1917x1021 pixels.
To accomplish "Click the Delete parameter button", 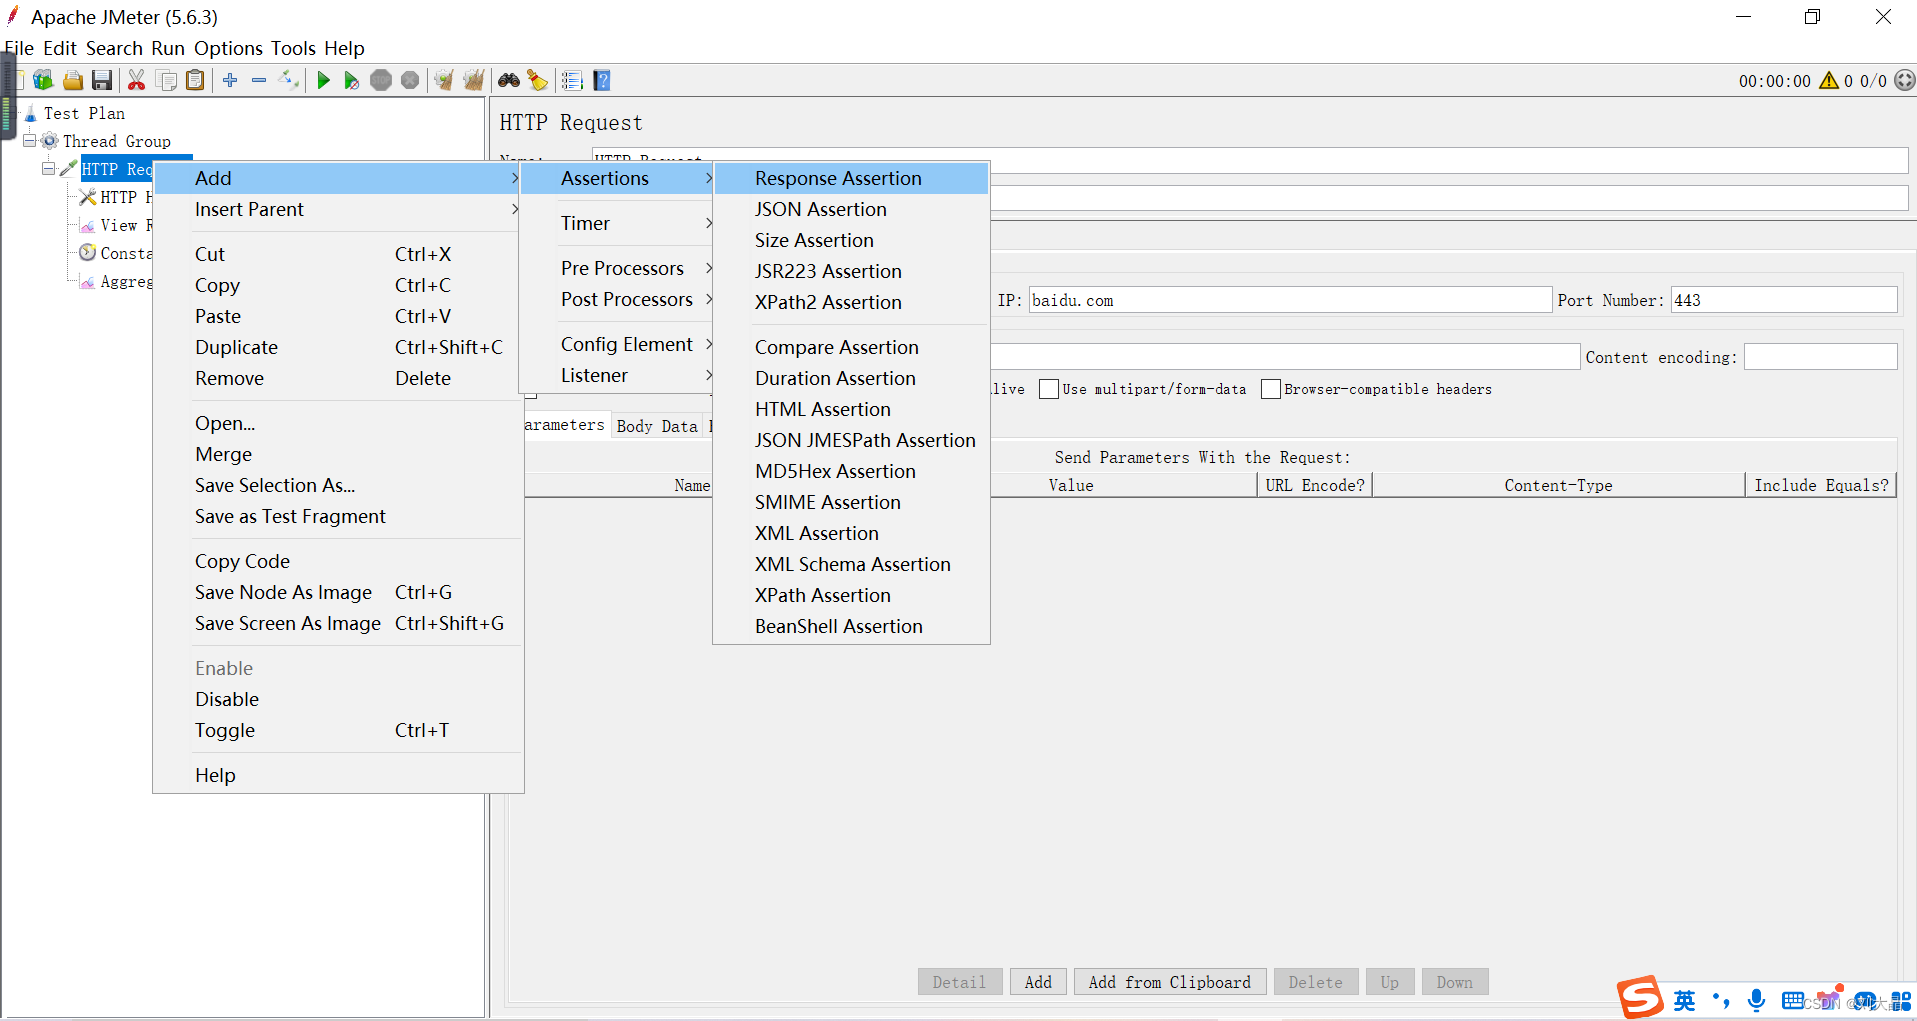I will click(1316, 982).
